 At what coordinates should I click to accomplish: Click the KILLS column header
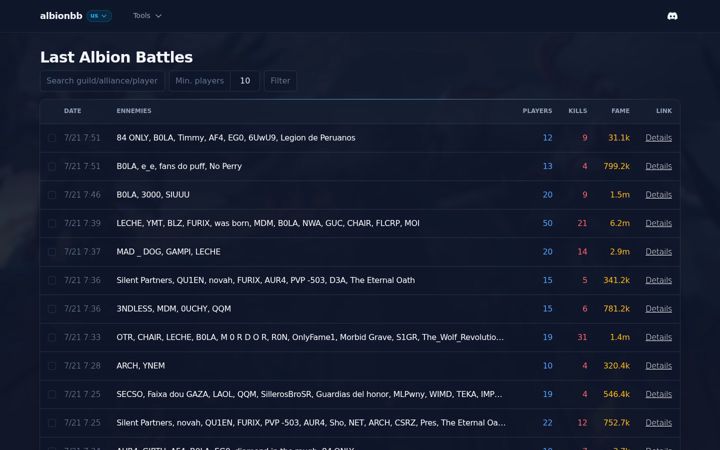click(x=578, y=111)
